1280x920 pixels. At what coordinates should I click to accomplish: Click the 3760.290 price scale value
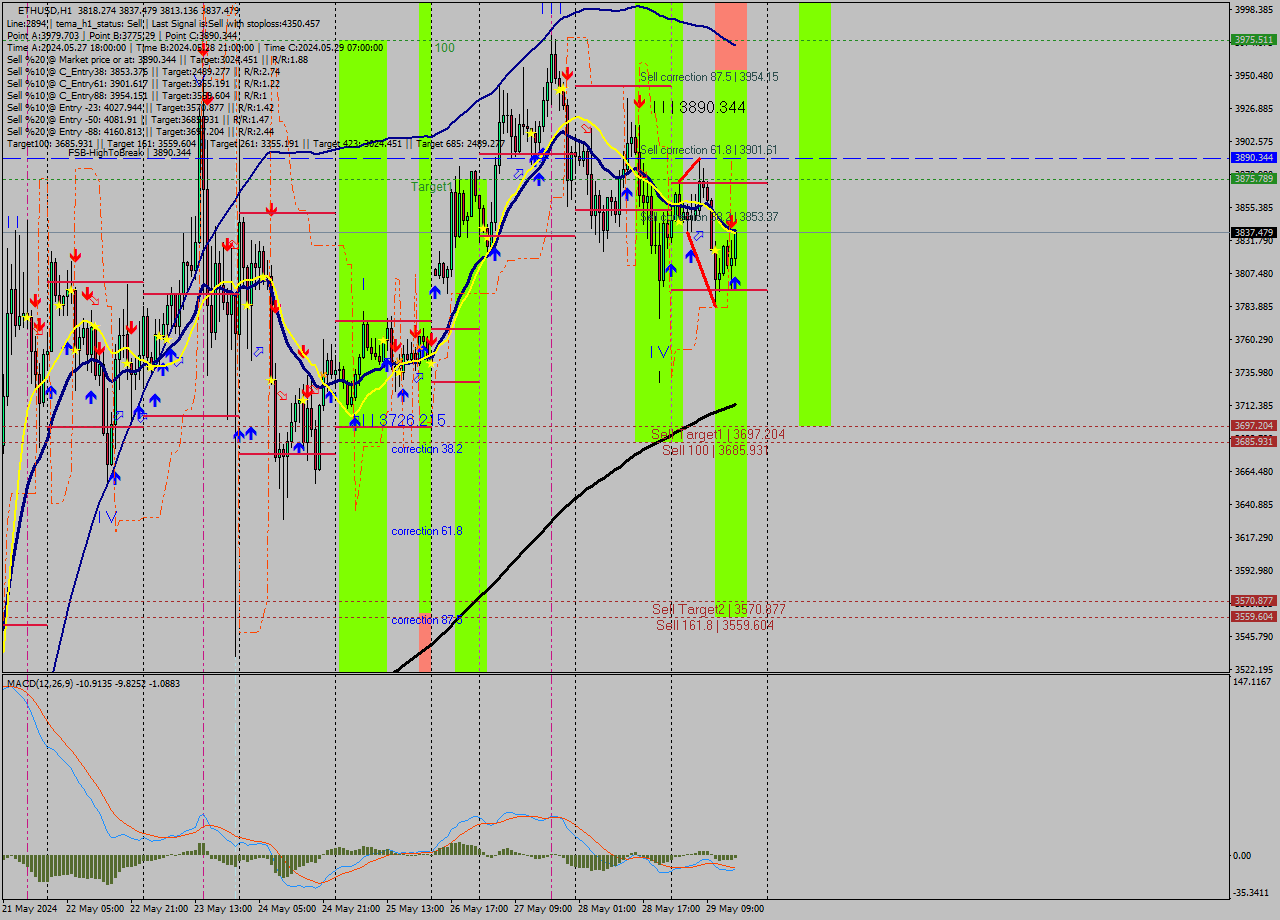coord(1254,340)
